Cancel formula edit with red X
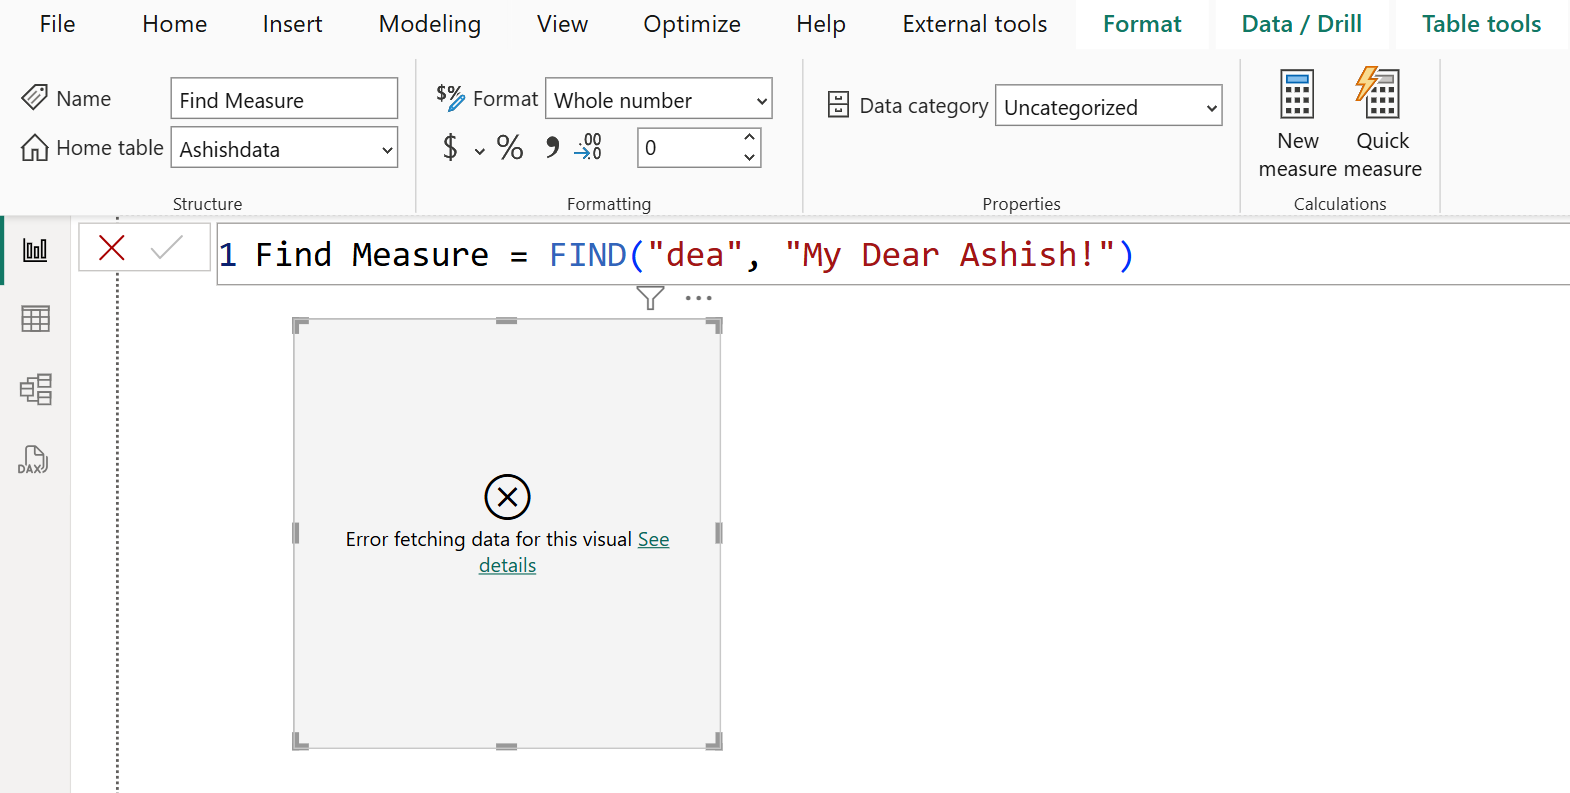 pyautogui.click(x=112, y=248)
